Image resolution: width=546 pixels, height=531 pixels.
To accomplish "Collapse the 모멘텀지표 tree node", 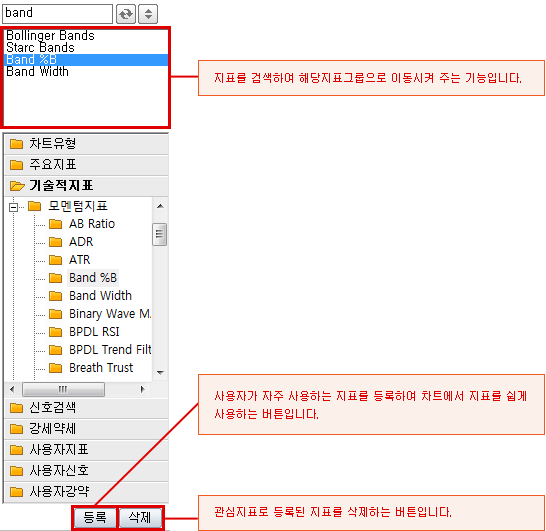I will point(13,207).
